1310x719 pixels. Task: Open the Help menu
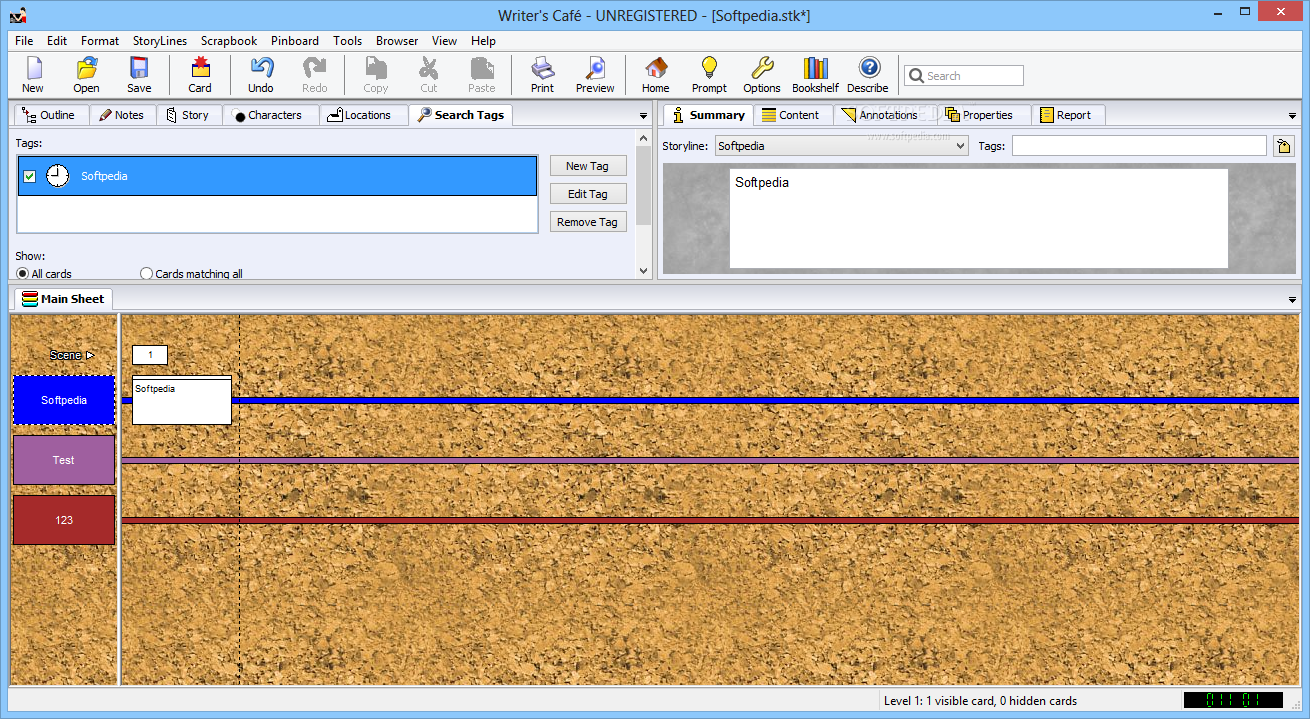coord(483,41)
